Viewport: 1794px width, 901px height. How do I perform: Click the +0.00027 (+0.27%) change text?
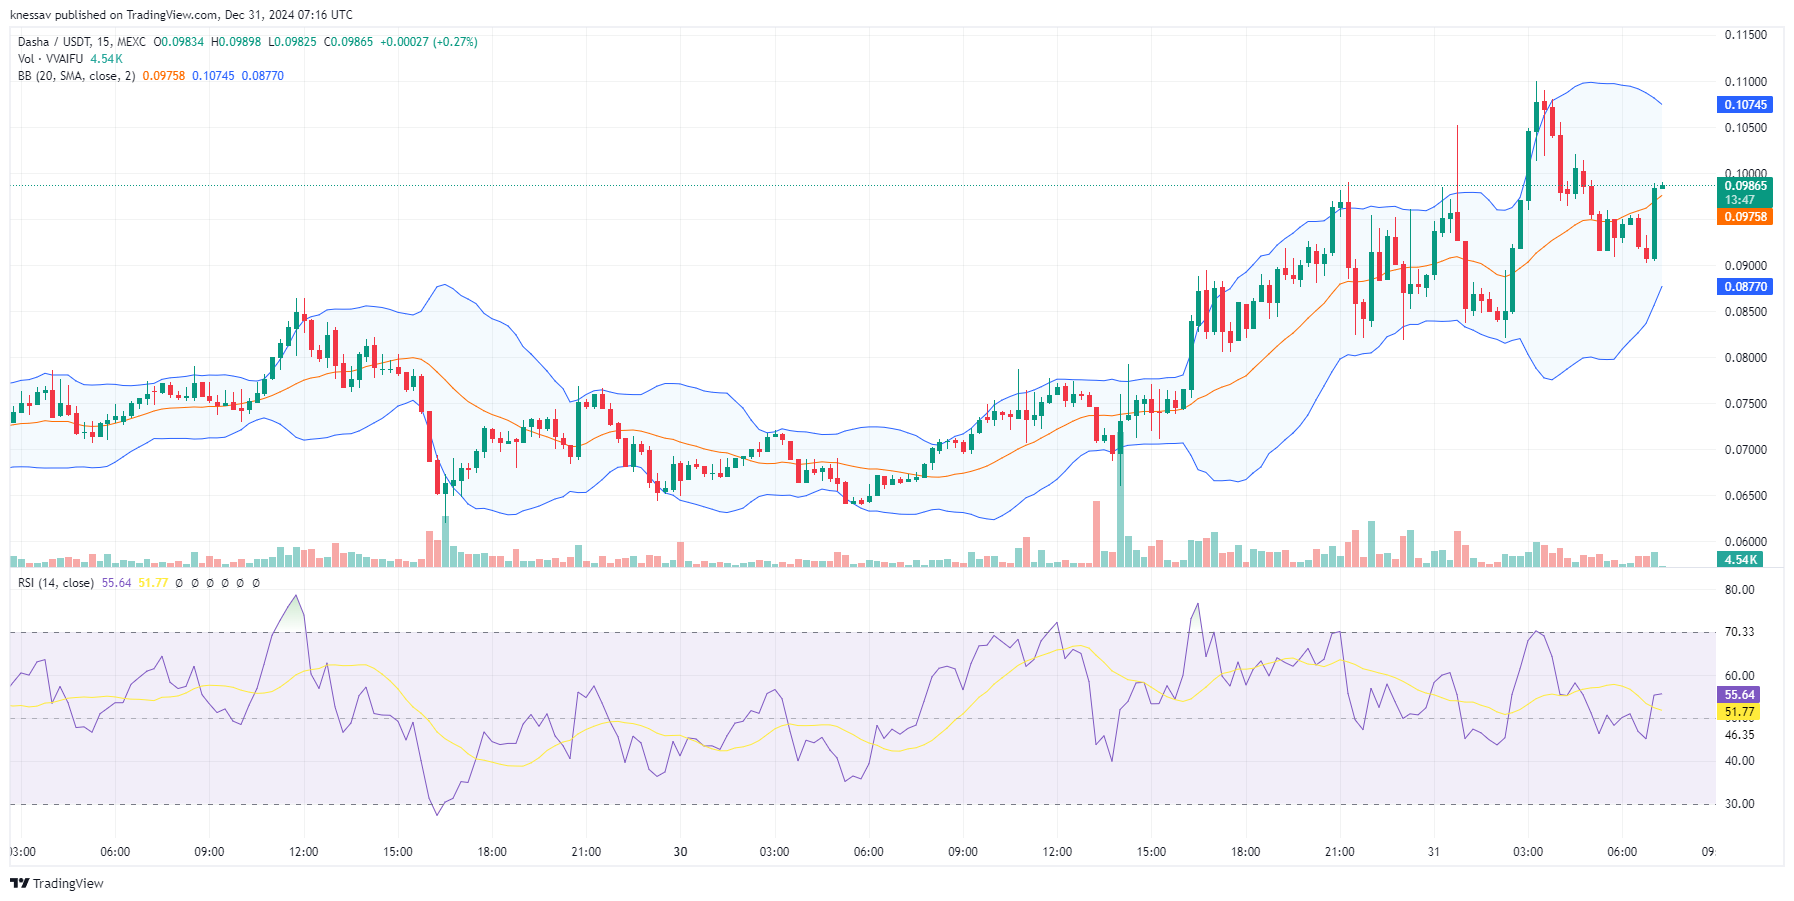pyautogui.click(x=429, y=42)
